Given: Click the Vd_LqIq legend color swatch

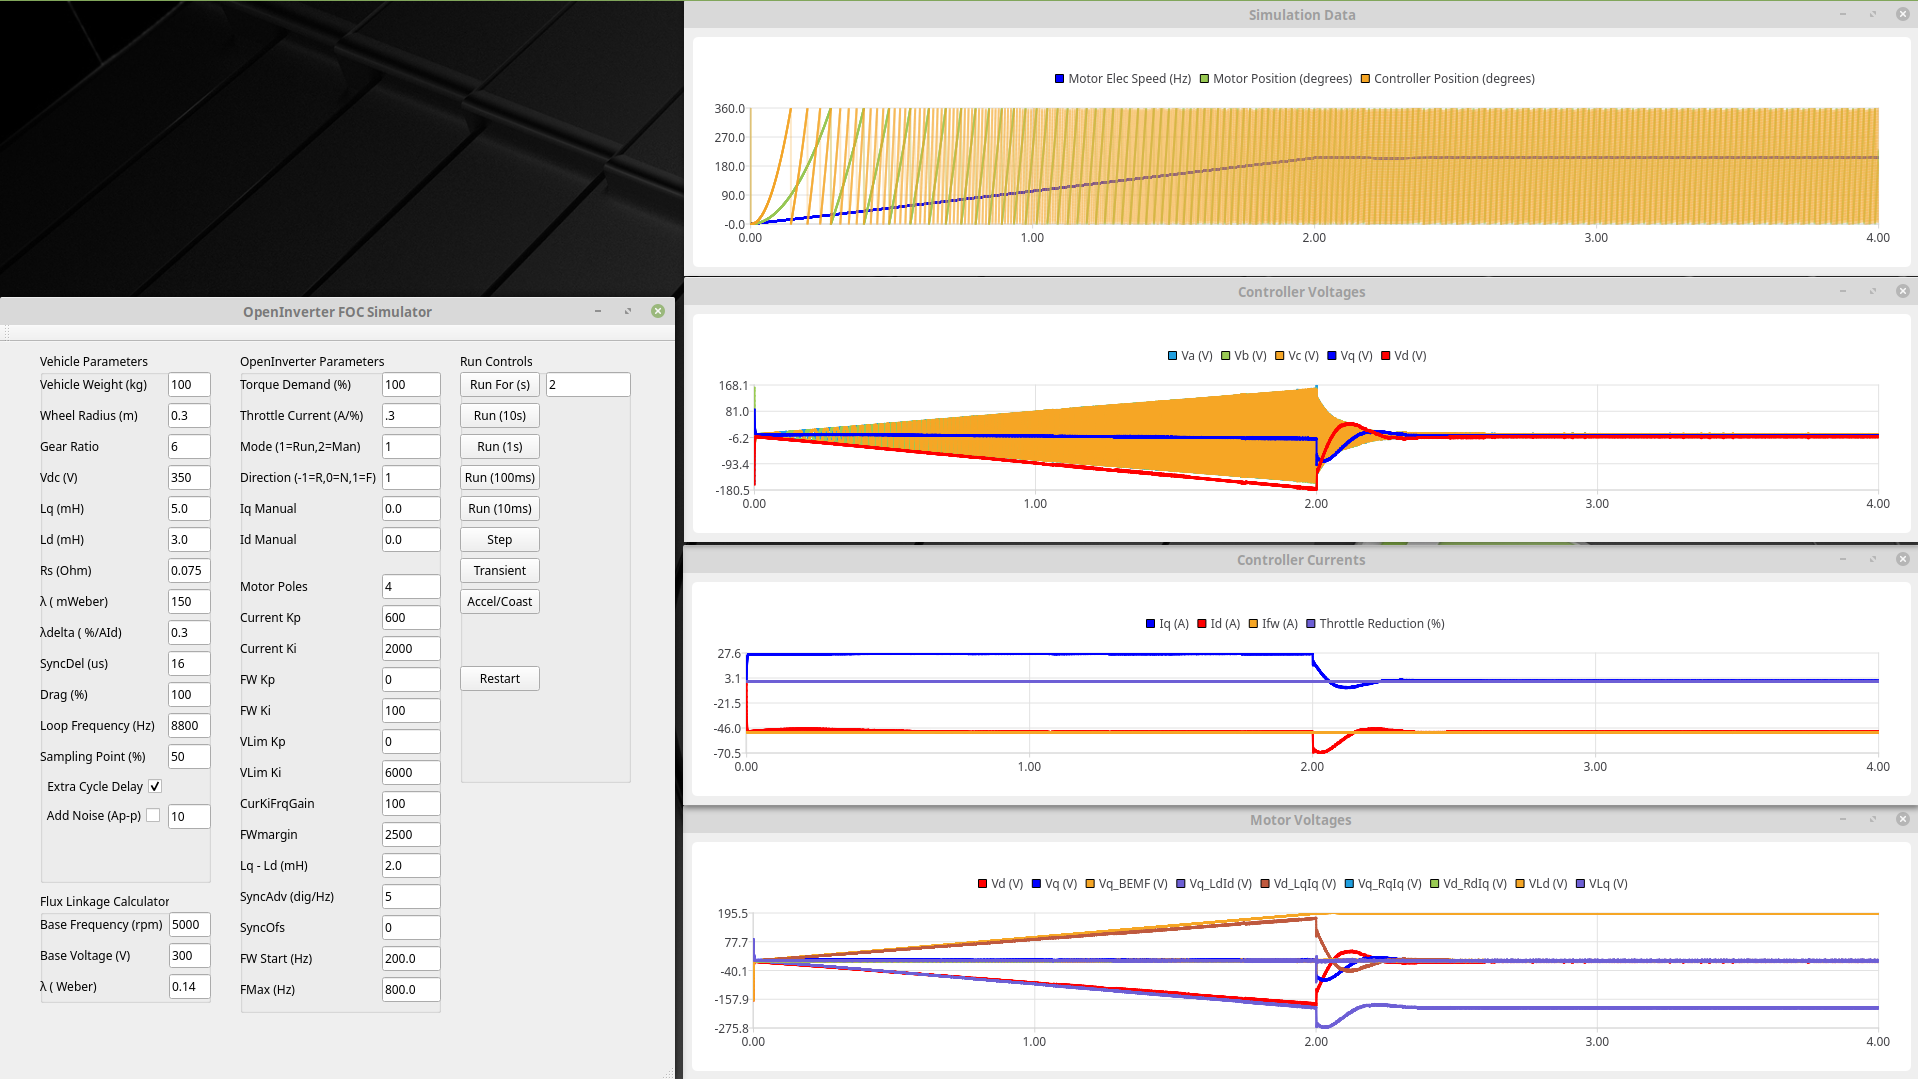Looking at the screenshot, I should 1265,884.
